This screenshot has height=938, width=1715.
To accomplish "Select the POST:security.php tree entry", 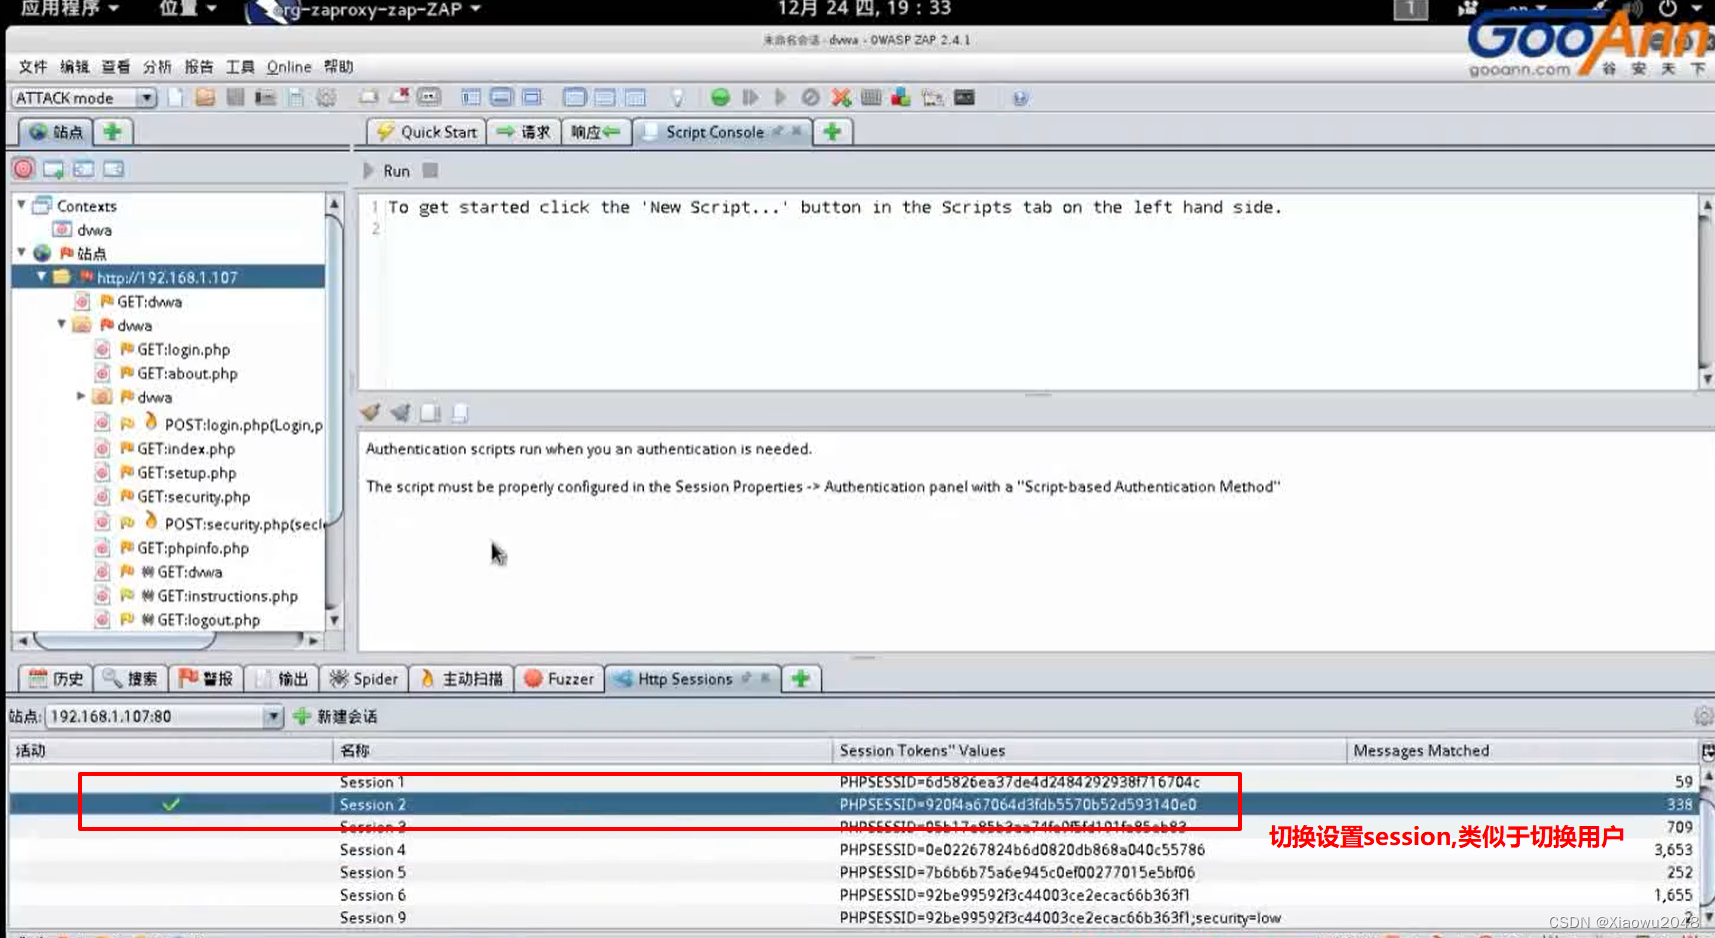I will pyautogui.click(x=243, y=523).
